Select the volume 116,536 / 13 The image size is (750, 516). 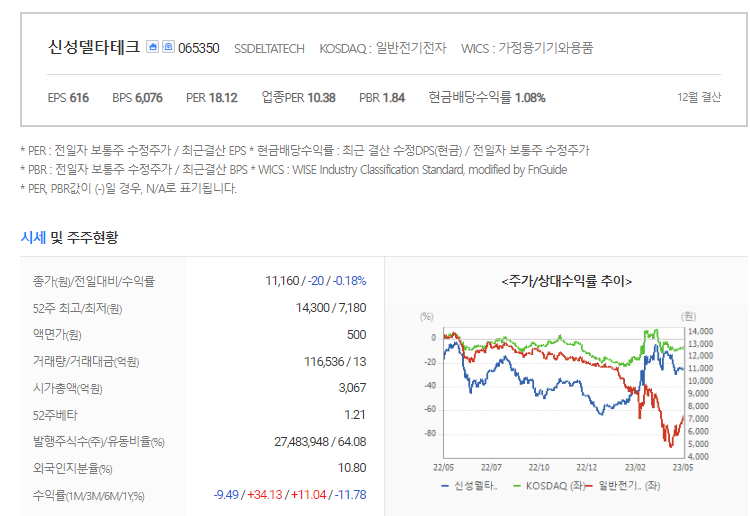pos(335,362)
